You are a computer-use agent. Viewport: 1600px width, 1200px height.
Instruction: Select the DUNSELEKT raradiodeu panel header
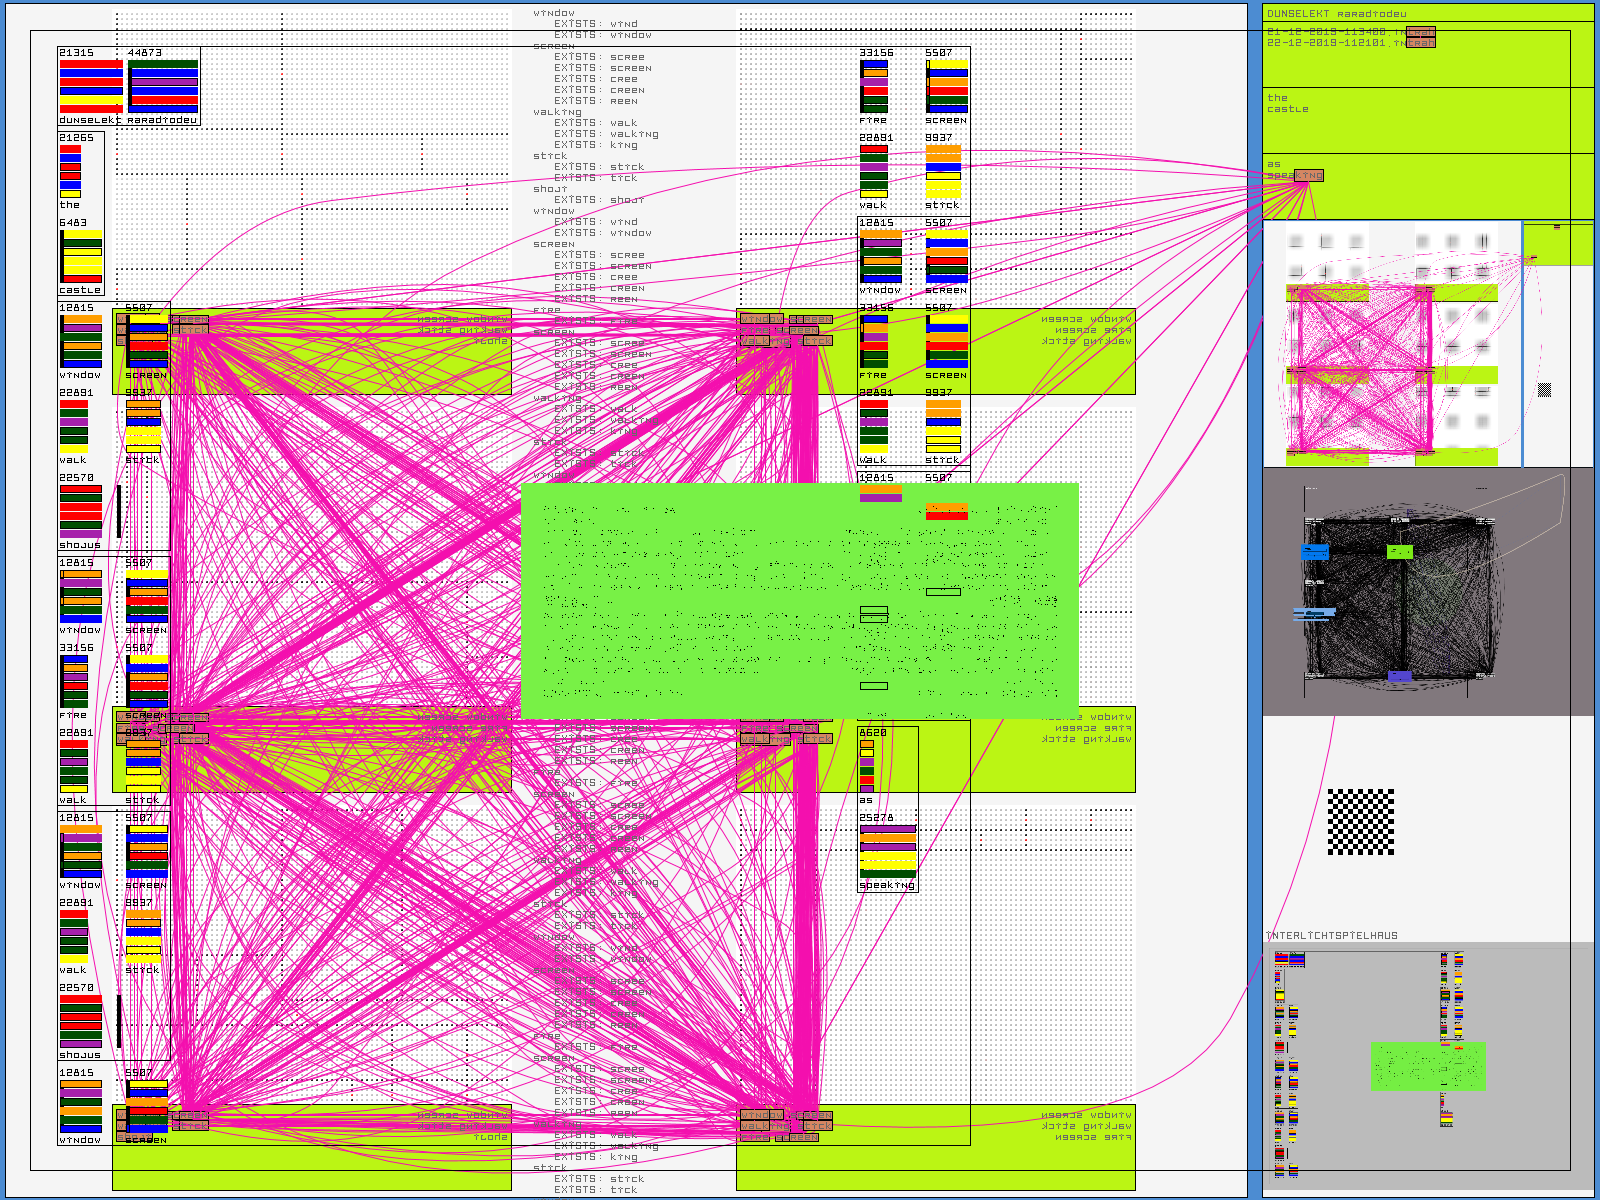(x=1336, y=14)
